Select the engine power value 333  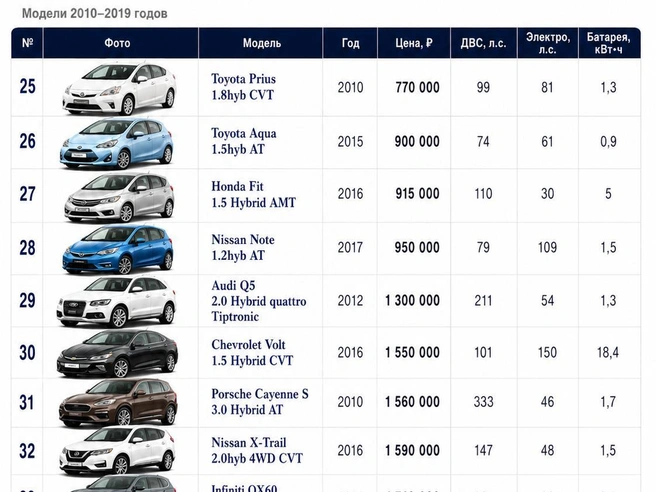point(484,402)
